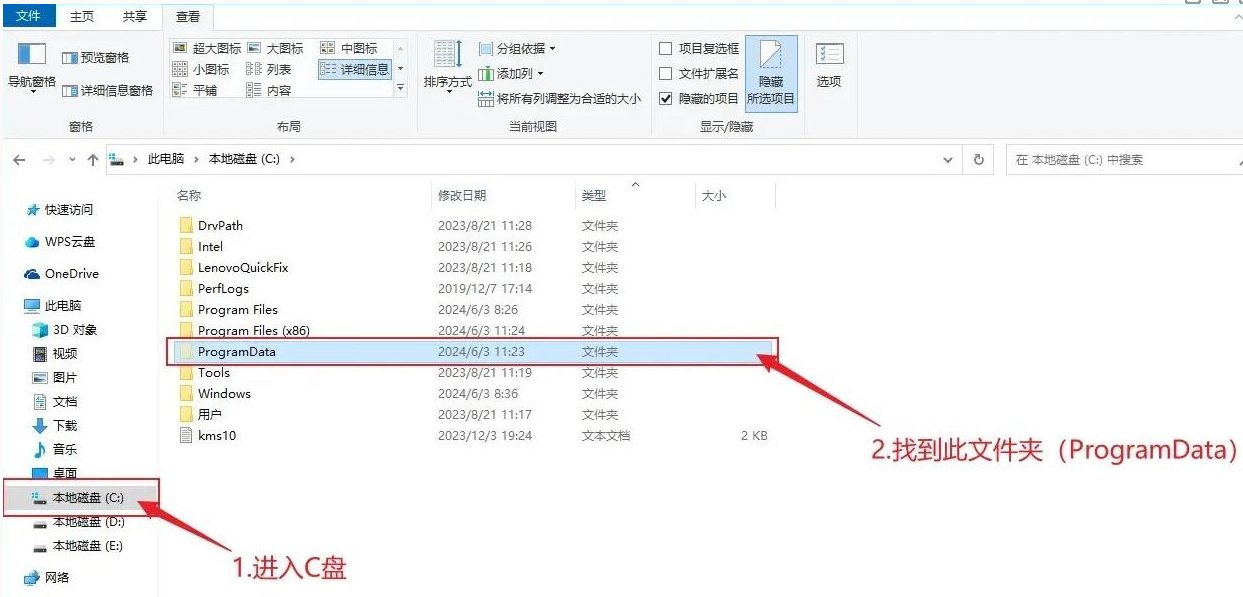
Task: Open the 选项 options button
Action: tap(829, 66)
